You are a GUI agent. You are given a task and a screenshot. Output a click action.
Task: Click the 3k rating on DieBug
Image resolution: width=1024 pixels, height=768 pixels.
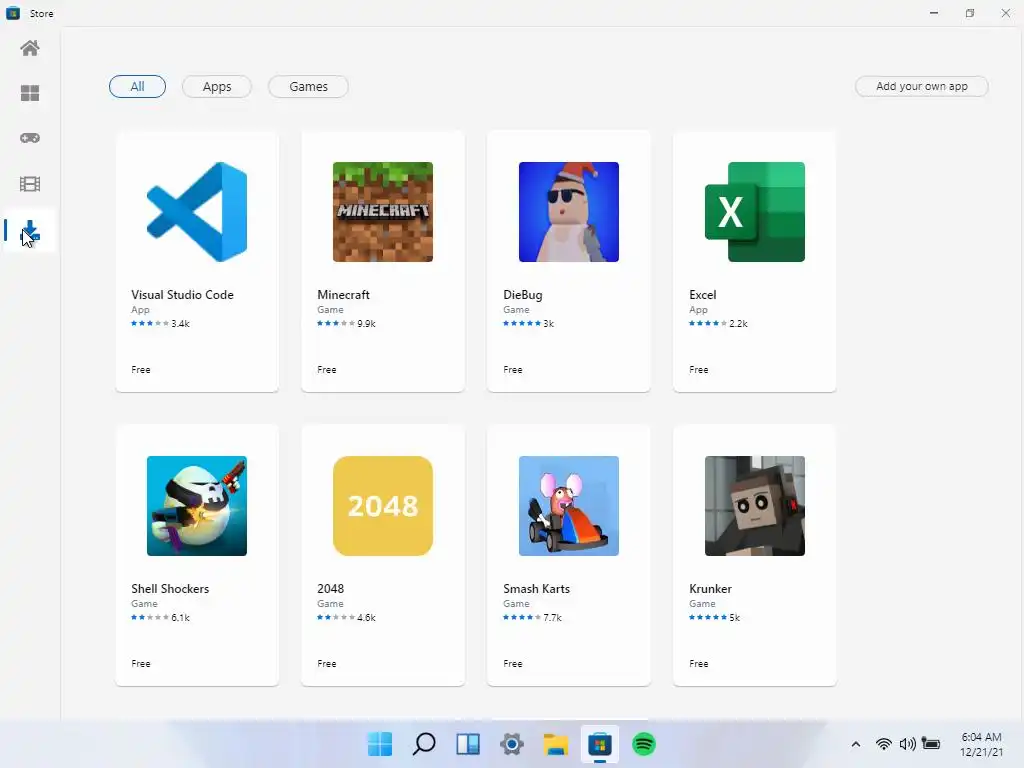(x=549, y=323)
